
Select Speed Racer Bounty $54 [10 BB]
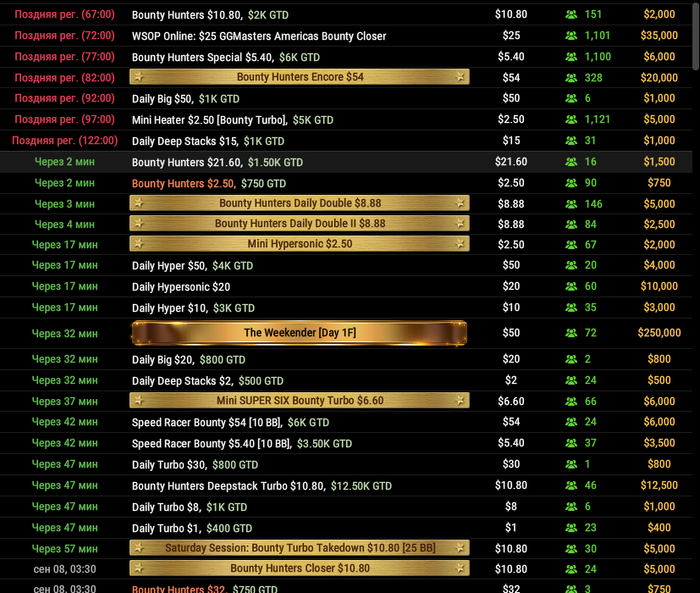pyautogui.click(x=230, y=422)
